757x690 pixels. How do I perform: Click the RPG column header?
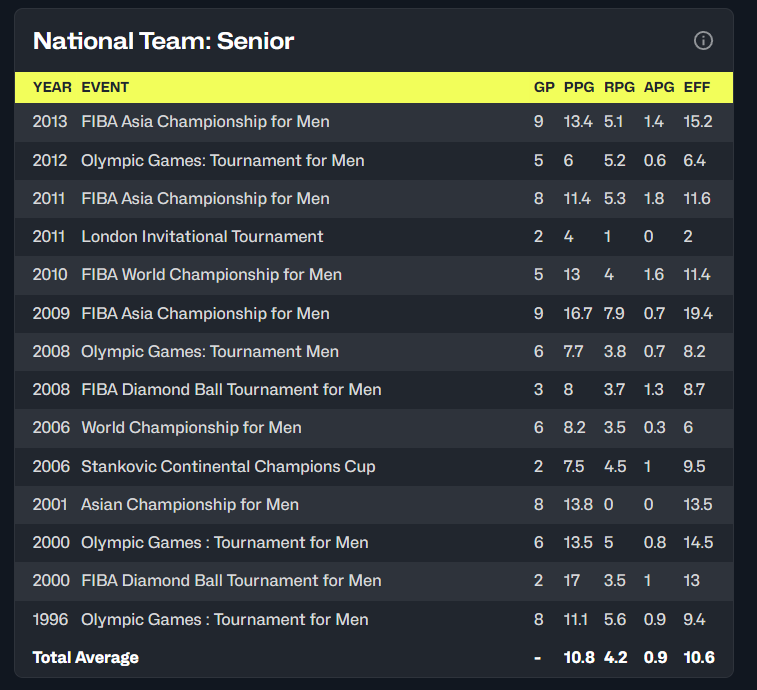pos(619,87)
